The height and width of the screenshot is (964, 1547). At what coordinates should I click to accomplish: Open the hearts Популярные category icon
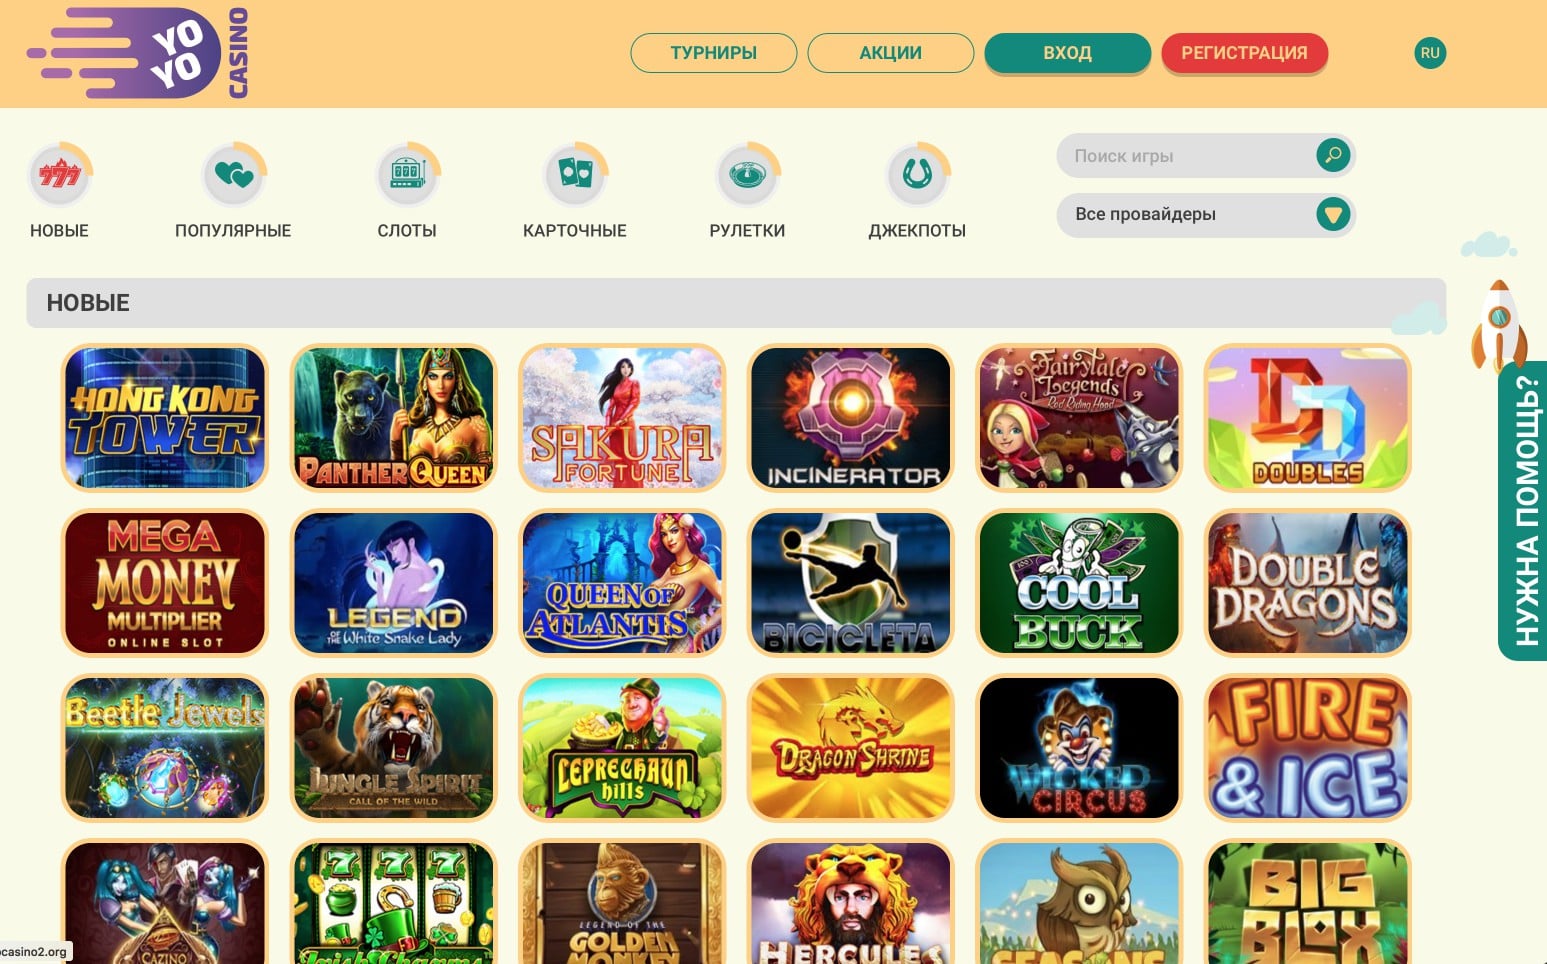(234, 174)
